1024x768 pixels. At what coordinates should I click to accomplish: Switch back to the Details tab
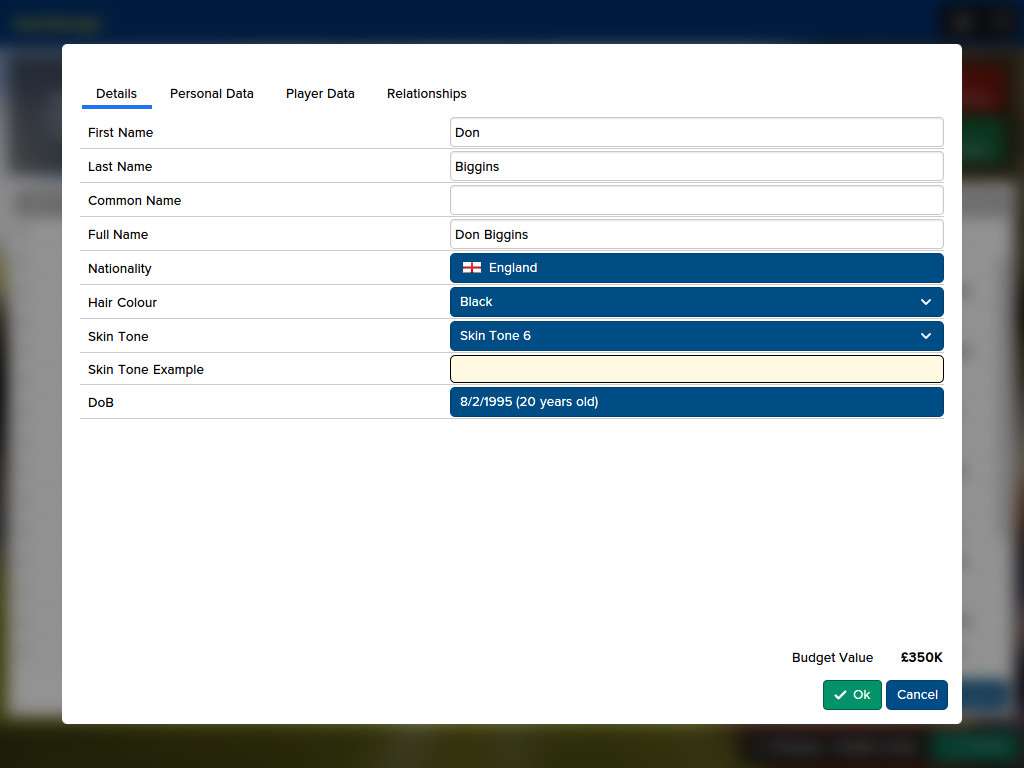click(x=116, y=93)
